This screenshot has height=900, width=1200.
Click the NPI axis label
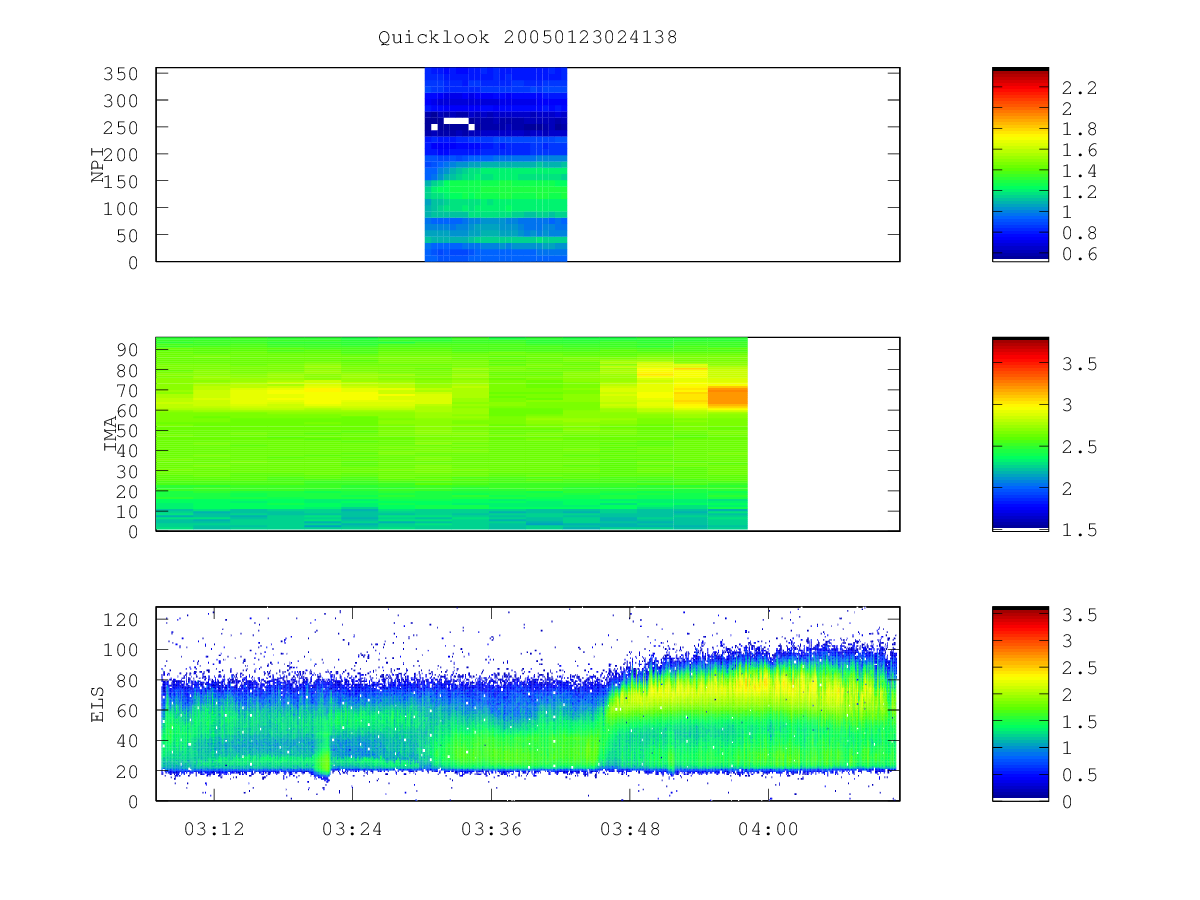(x=98, y=165)
